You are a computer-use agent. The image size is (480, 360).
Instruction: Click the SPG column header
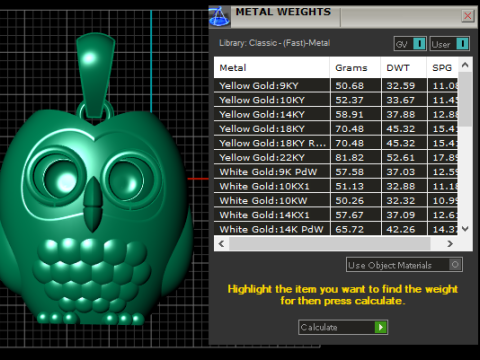point(442,68)
